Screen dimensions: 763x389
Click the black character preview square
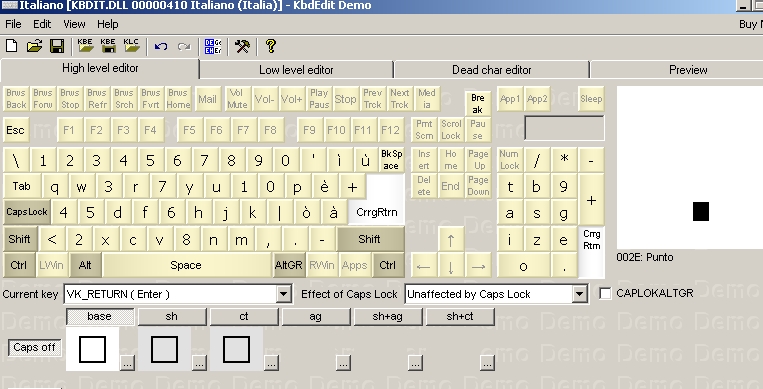(x=701, y=211)
